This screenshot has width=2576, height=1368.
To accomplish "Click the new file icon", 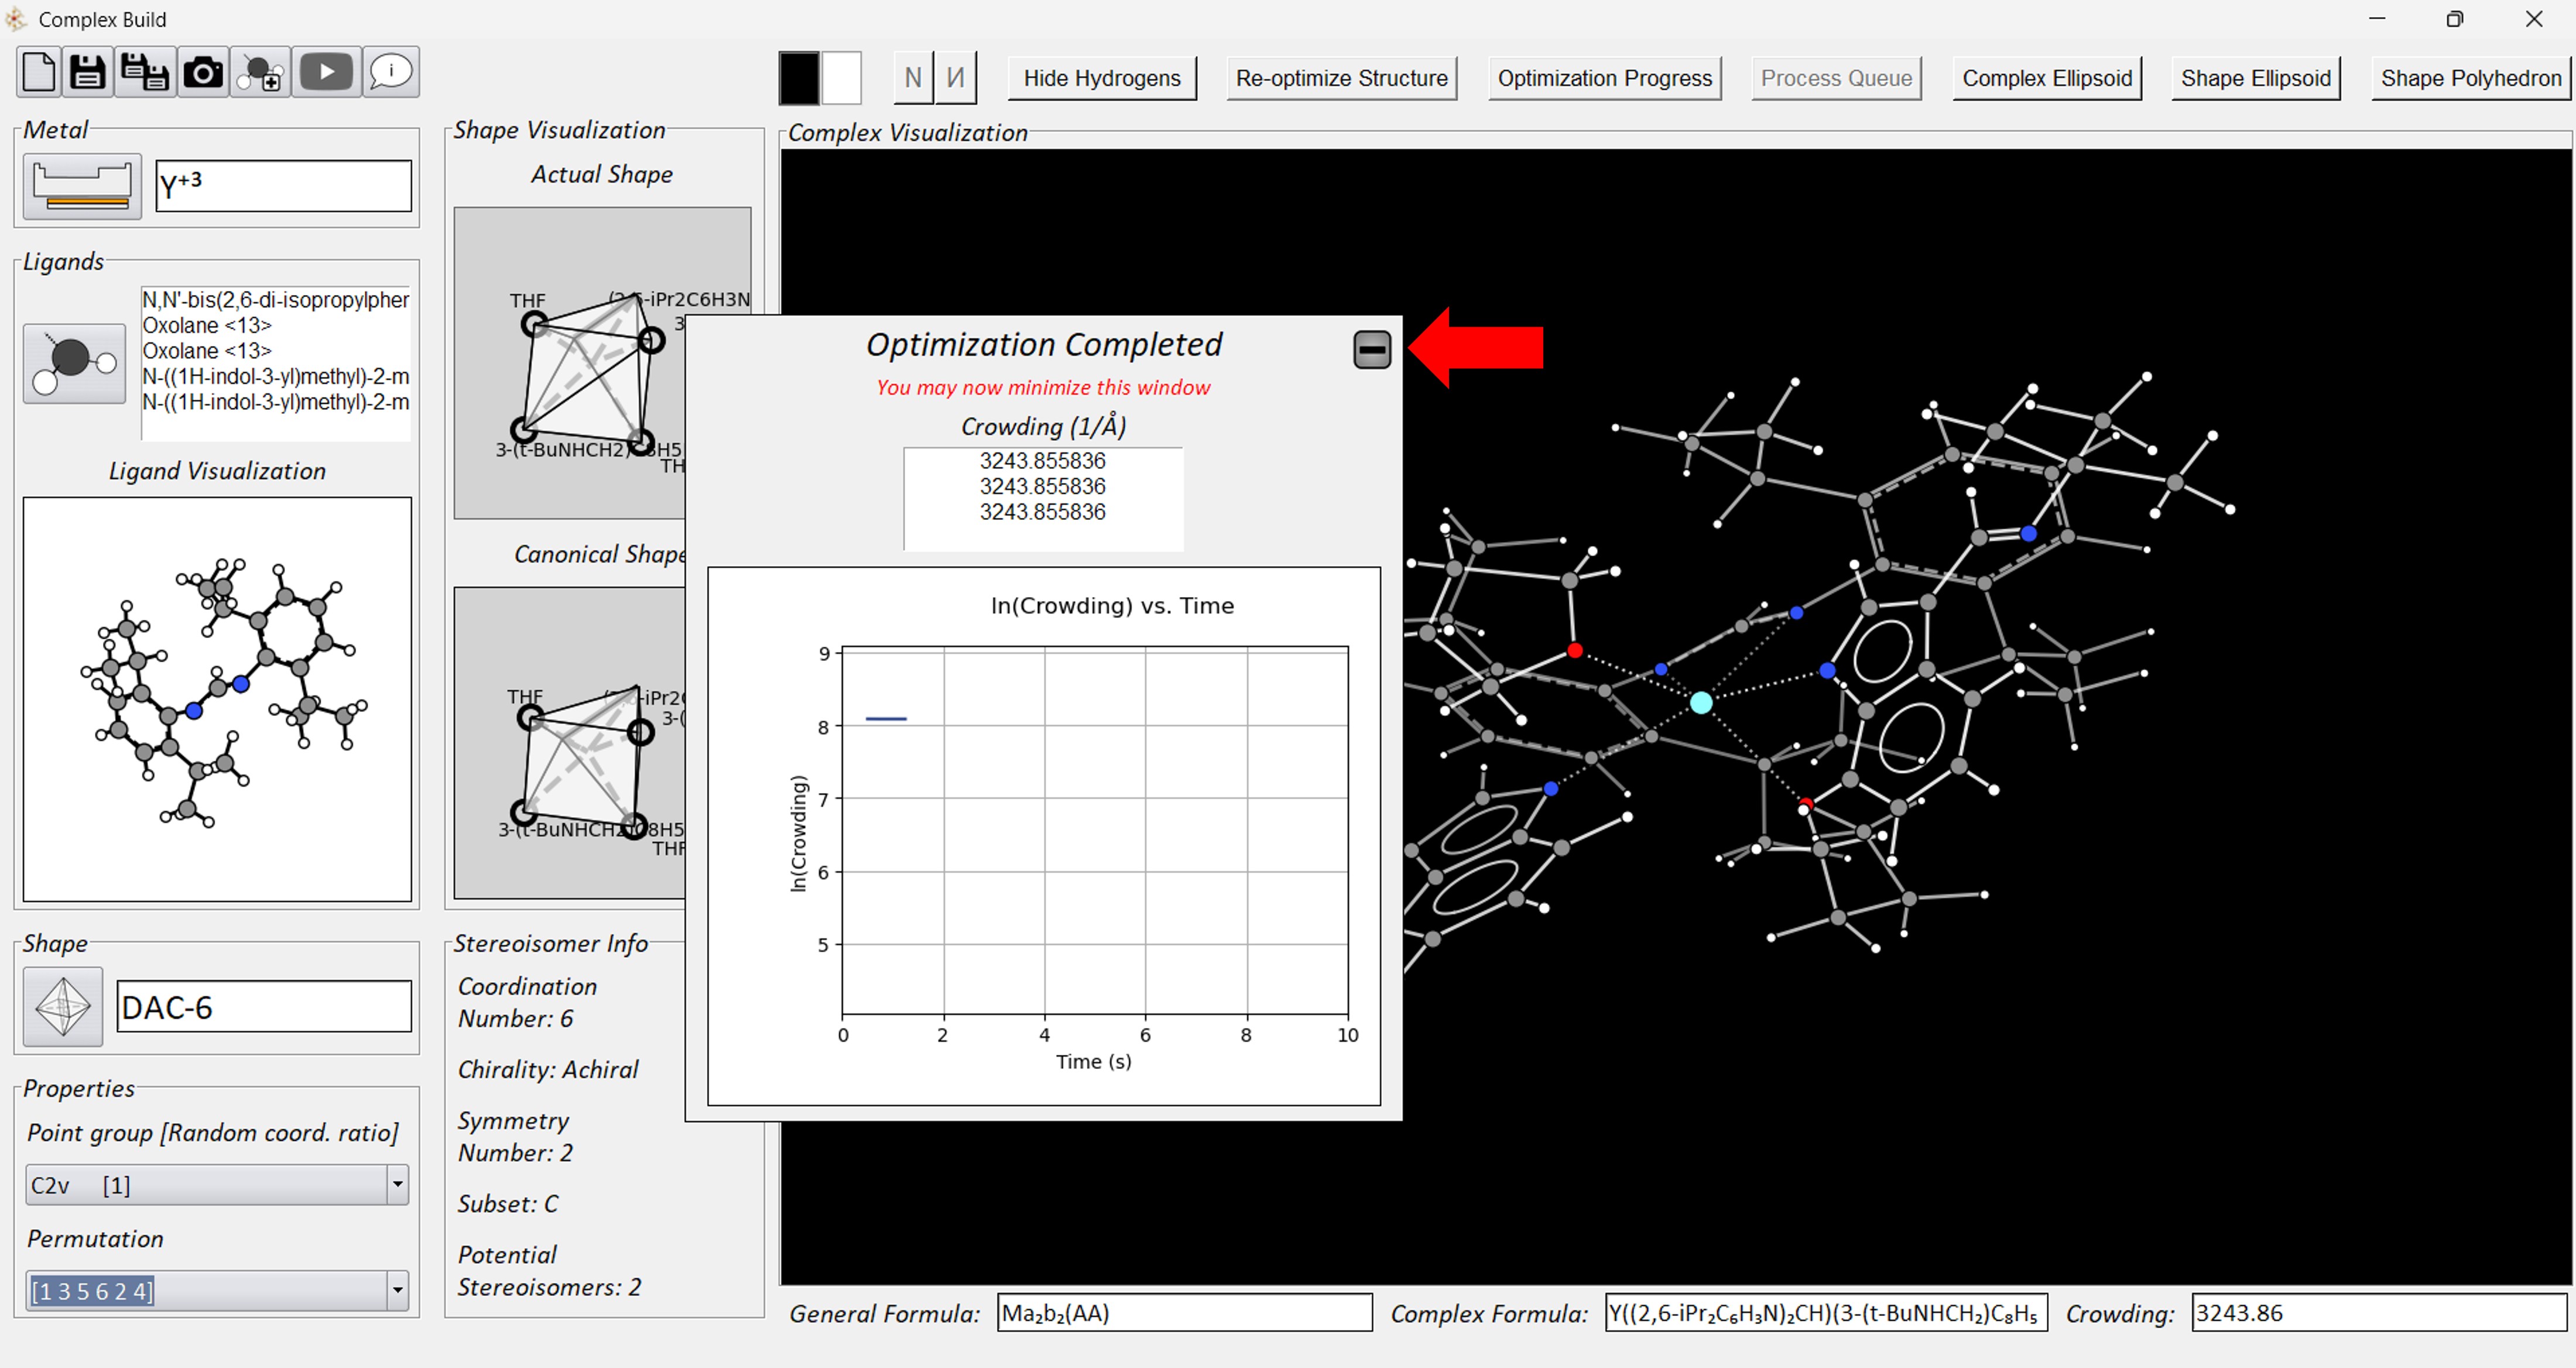I will (39, 73).
